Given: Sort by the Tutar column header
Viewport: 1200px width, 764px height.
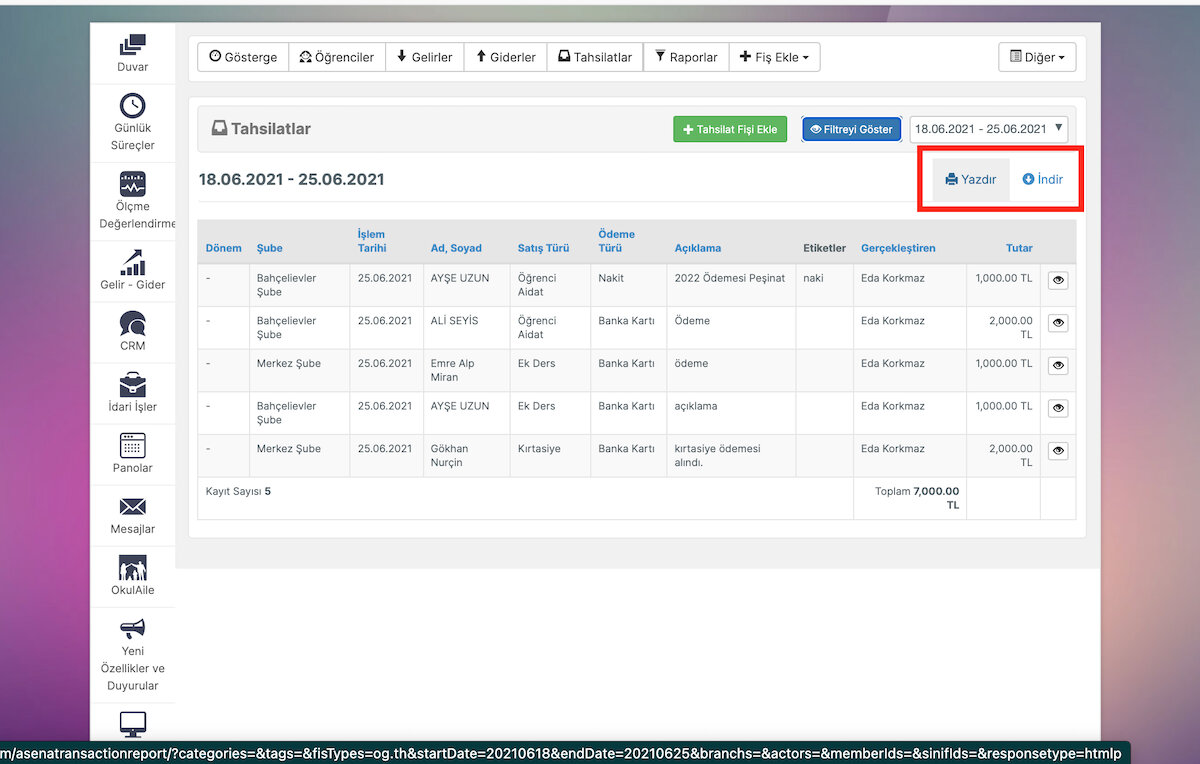Looking at the screenshot, I should [1019, 248].
